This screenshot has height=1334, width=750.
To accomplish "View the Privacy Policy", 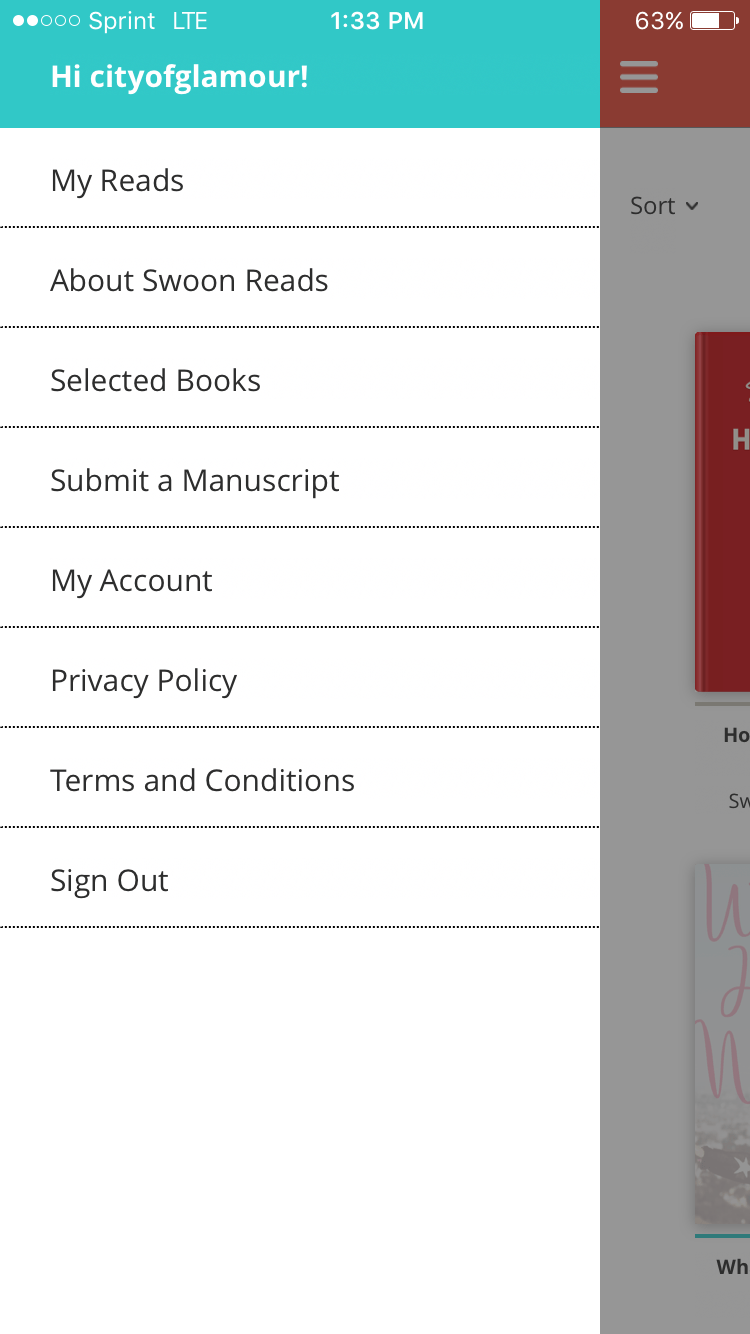I will tap(144, 681).
